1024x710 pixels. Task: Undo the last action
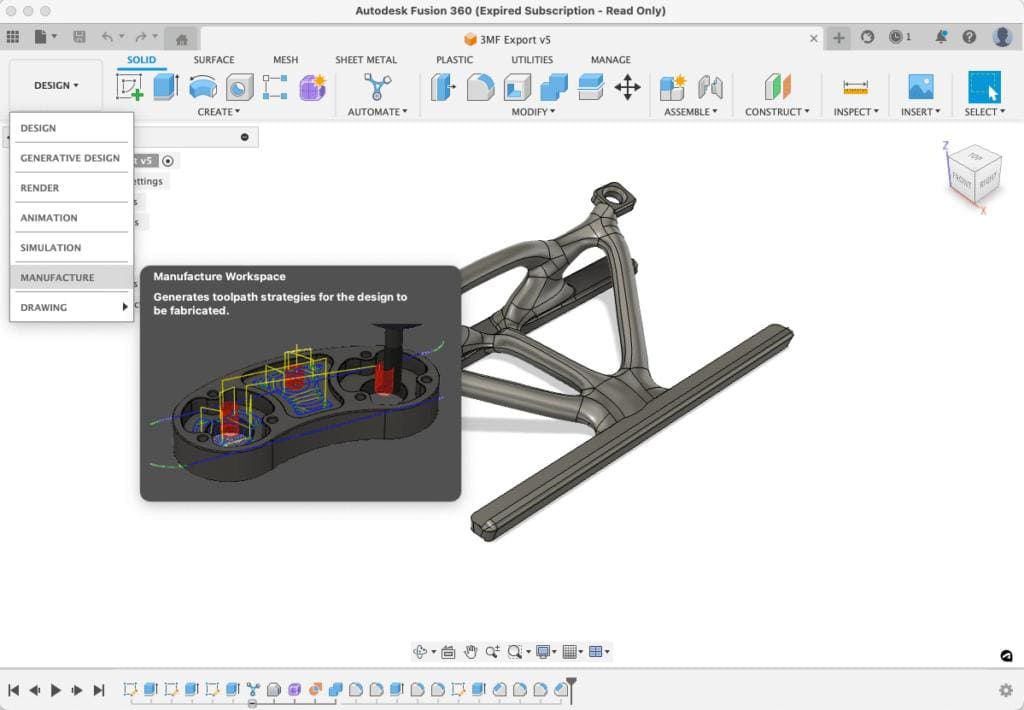[107, 37]
